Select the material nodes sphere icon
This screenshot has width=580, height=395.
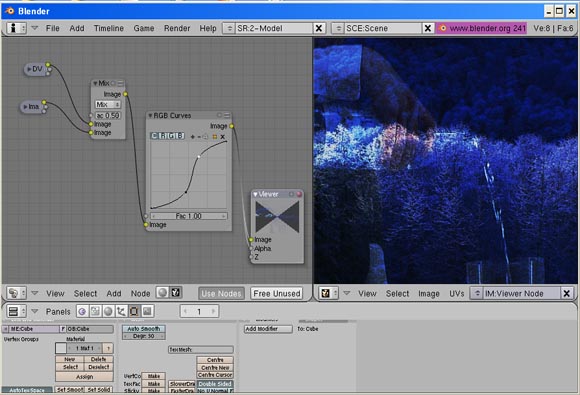coord(162,293)
